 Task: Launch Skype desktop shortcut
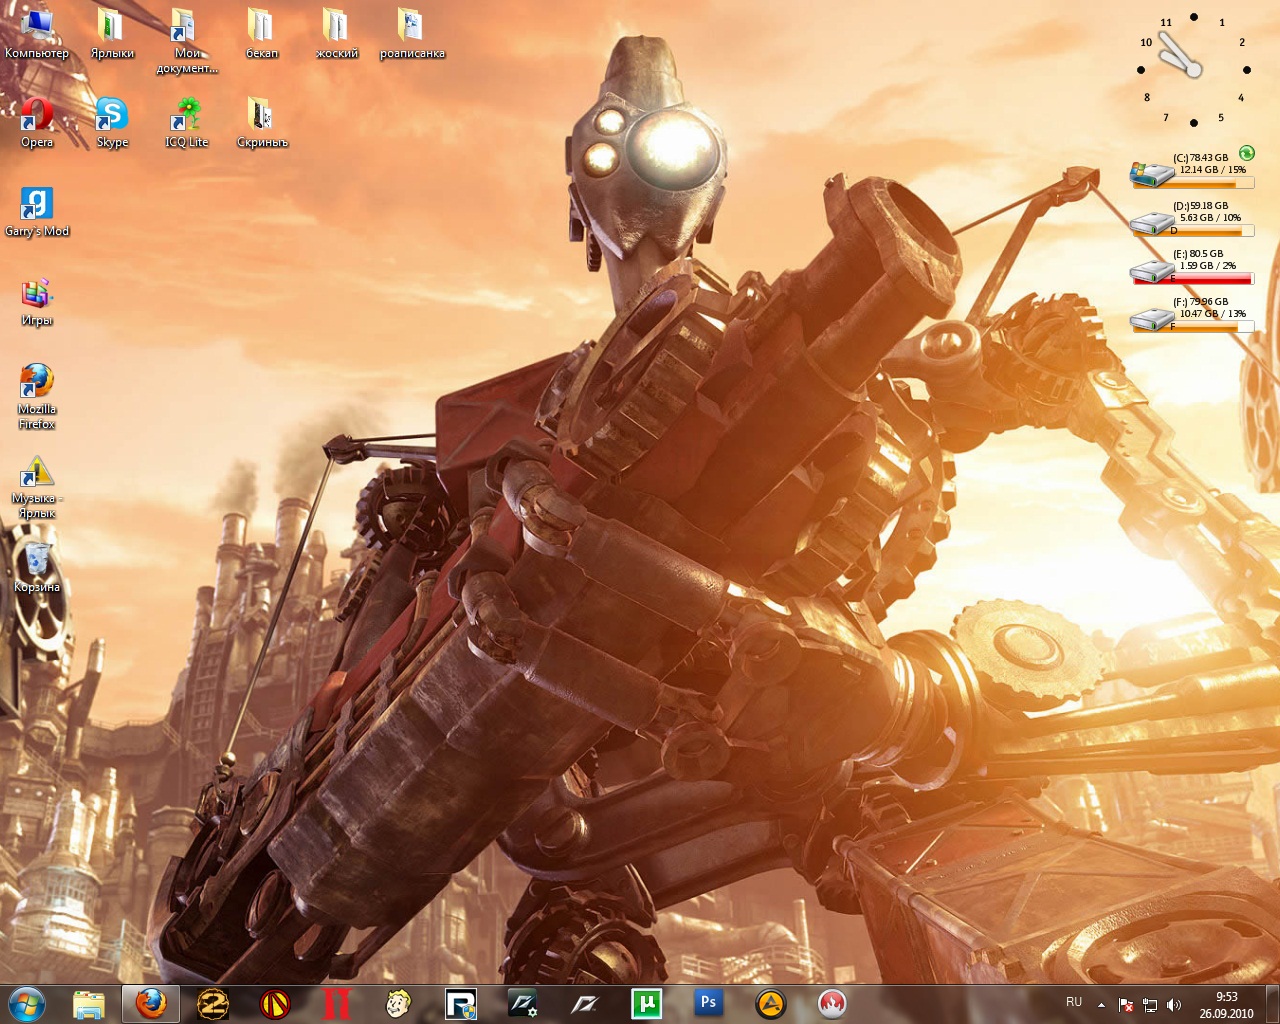(x=112, y=122)
